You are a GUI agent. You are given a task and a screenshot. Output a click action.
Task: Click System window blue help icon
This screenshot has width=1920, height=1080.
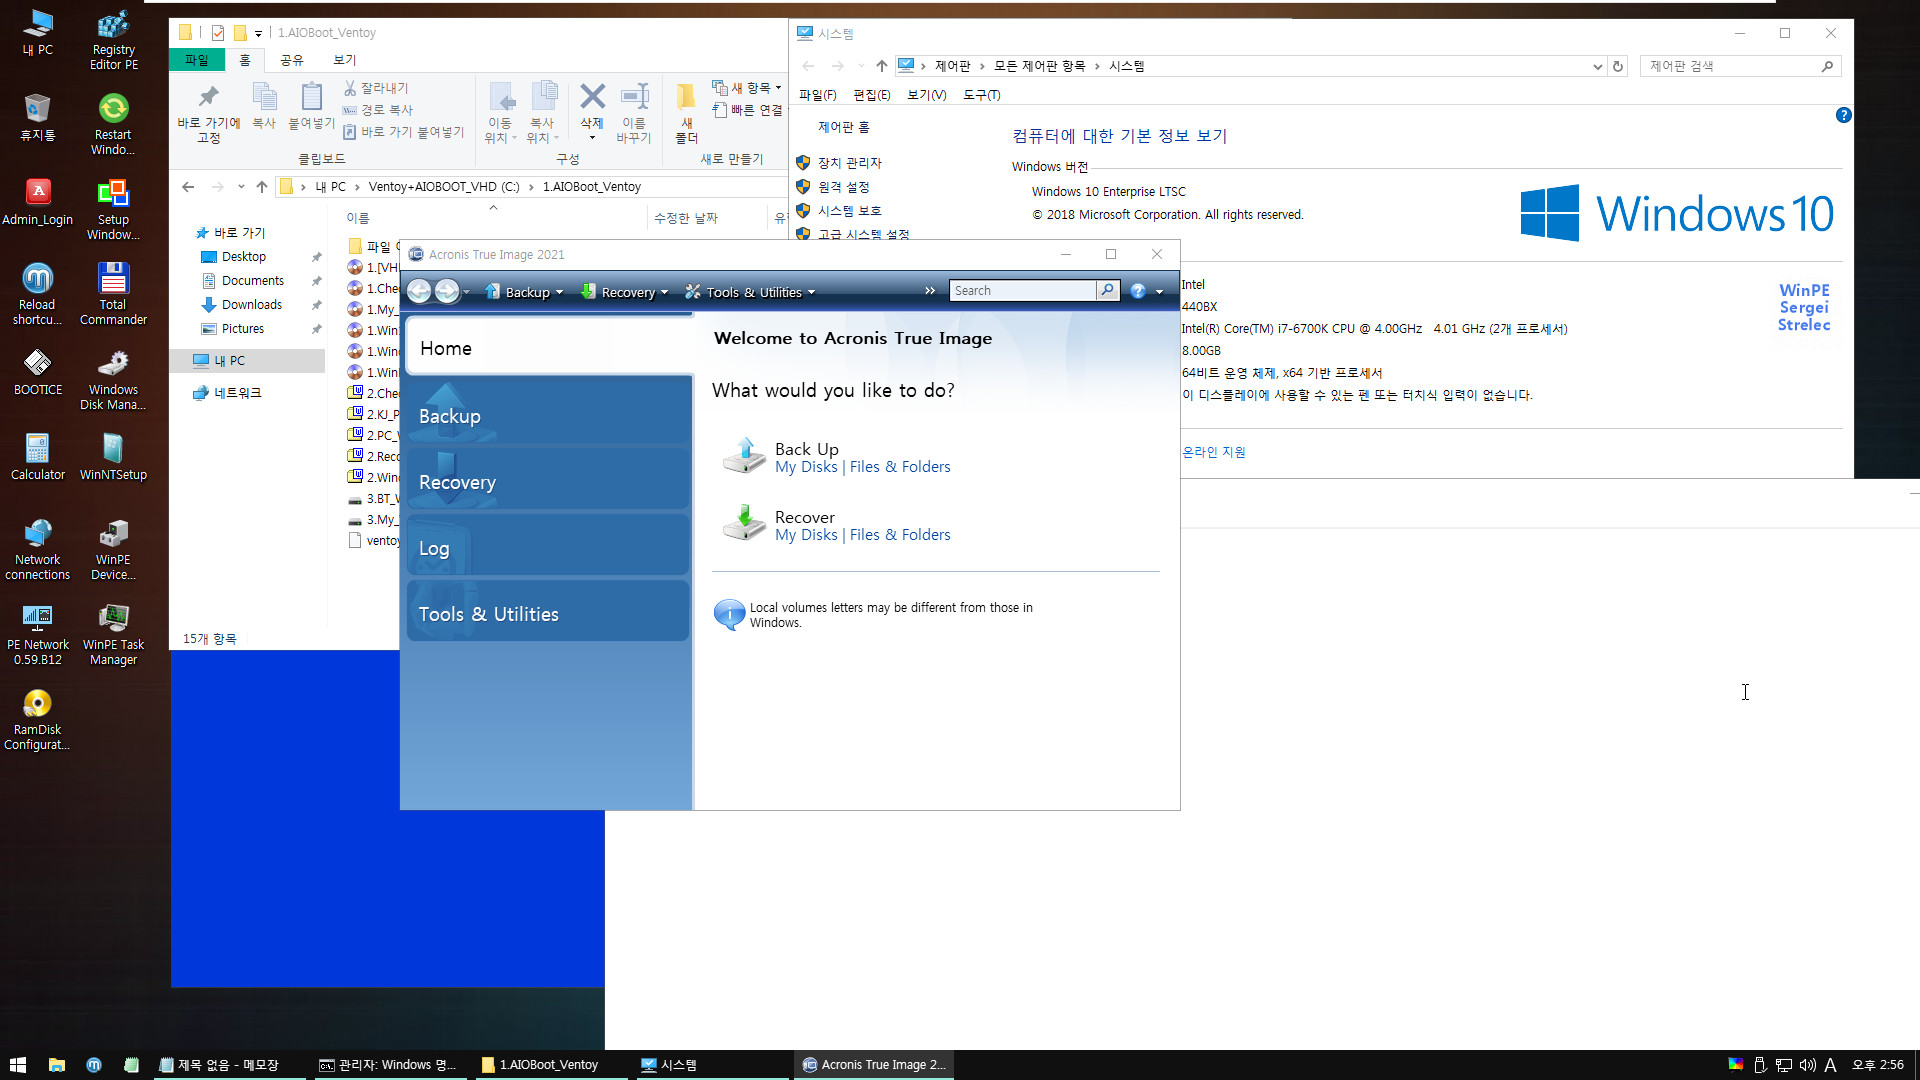coord(1843,115)
